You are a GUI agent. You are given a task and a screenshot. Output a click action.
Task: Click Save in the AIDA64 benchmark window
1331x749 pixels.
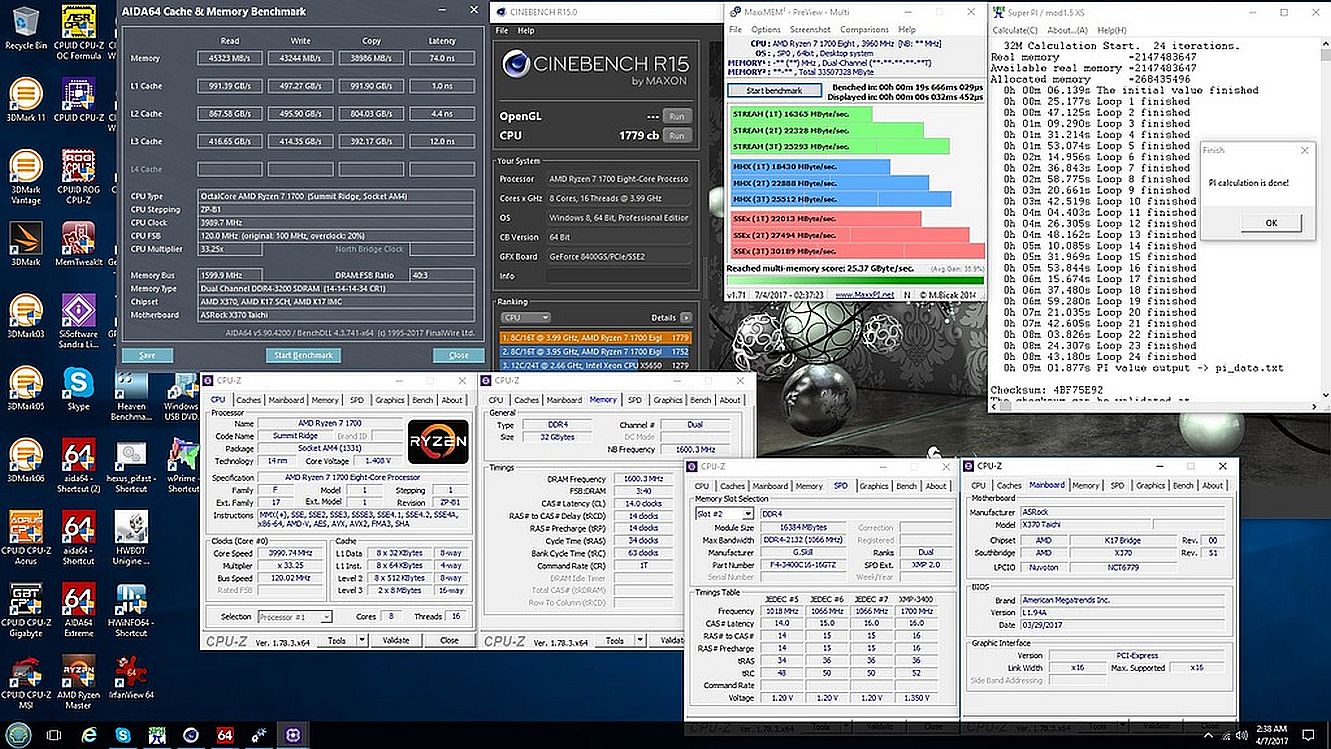pos(147,355)
